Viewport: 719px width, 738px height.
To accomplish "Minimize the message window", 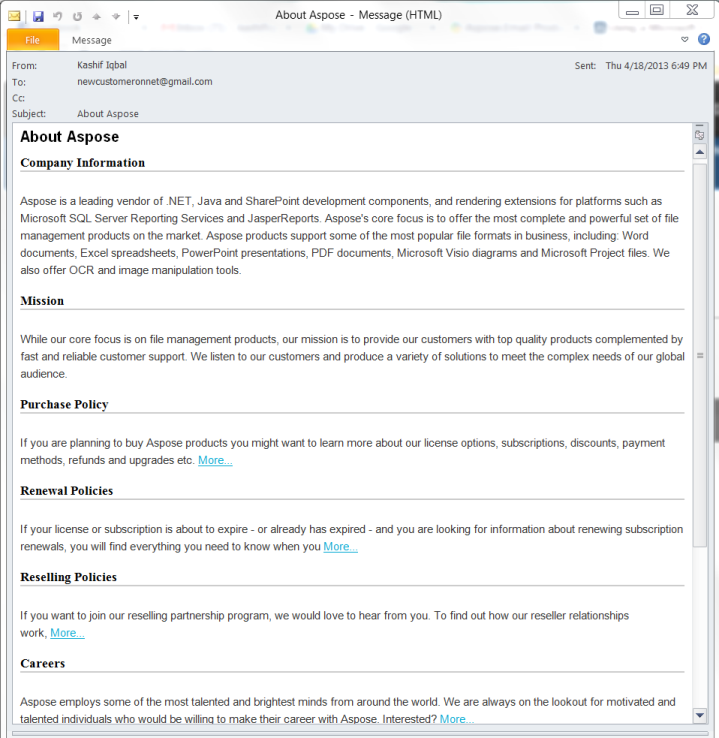I will click(632, 10).
